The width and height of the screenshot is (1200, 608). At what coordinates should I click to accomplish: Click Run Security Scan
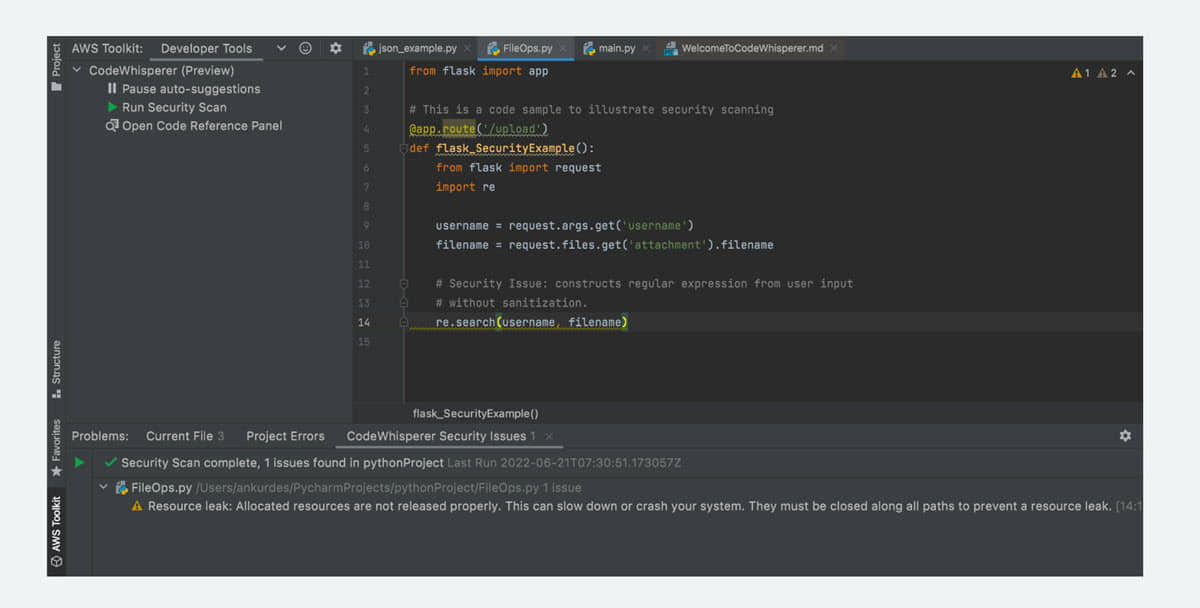point(174,107)
